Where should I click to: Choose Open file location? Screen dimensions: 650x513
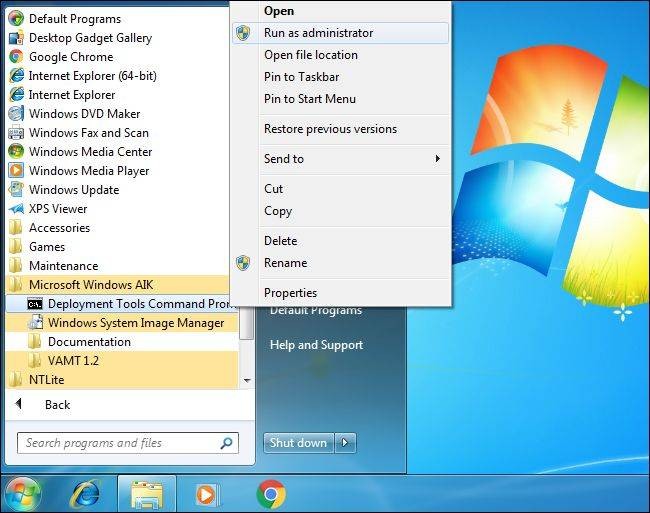[x=341, y=55]
